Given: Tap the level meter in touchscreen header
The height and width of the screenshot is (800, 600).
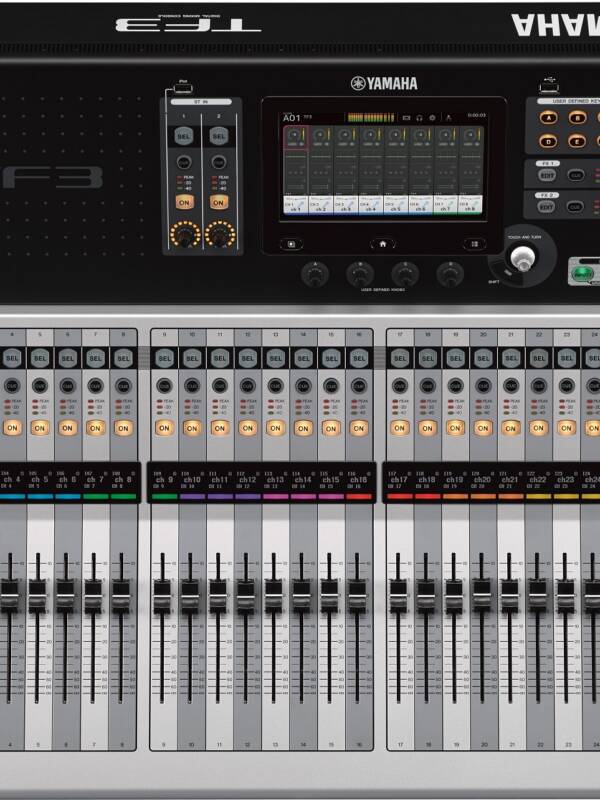Looking at the screenshot, I should pos(371,118).
